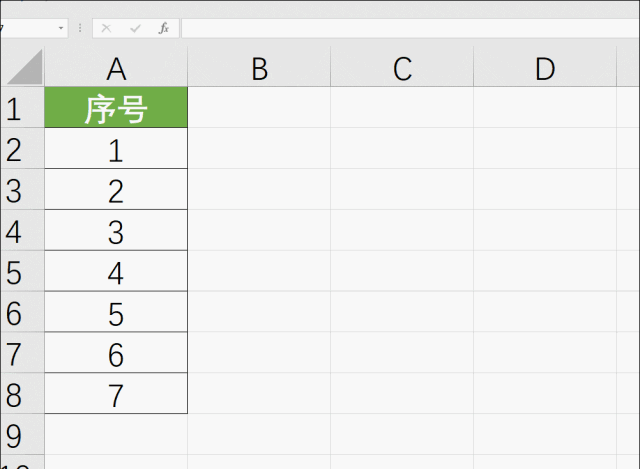Image resolution: width=640 pixels, height=469 pixels.
Task: Select cell A5 containing 4
Action: point(116,271)
